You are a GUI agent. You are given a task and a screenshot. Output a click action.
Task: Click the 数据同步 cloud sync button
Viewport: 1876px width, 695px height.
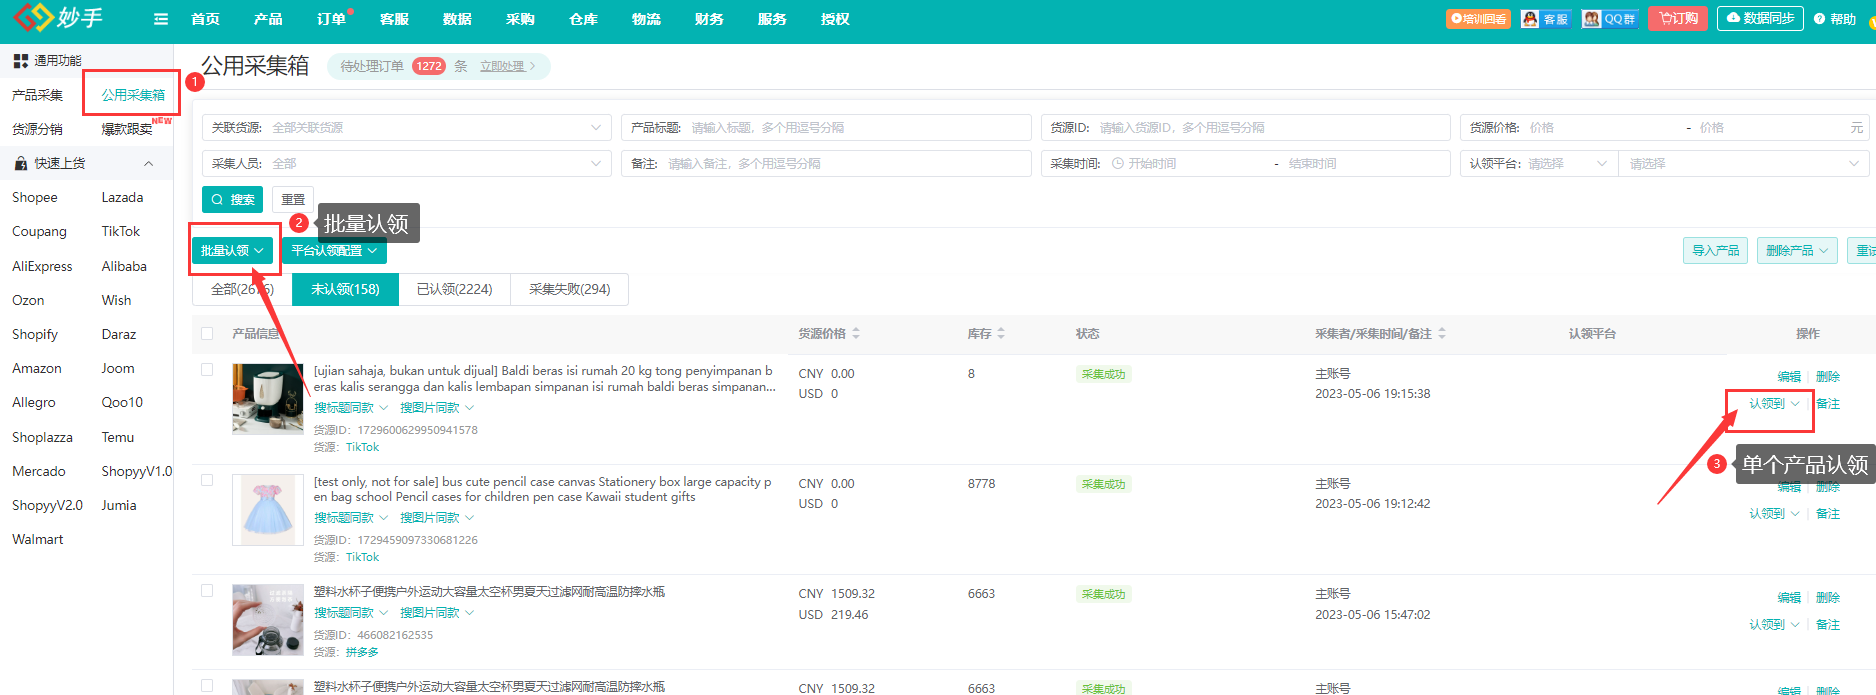pyautogui.click(x=1760, y=19)
